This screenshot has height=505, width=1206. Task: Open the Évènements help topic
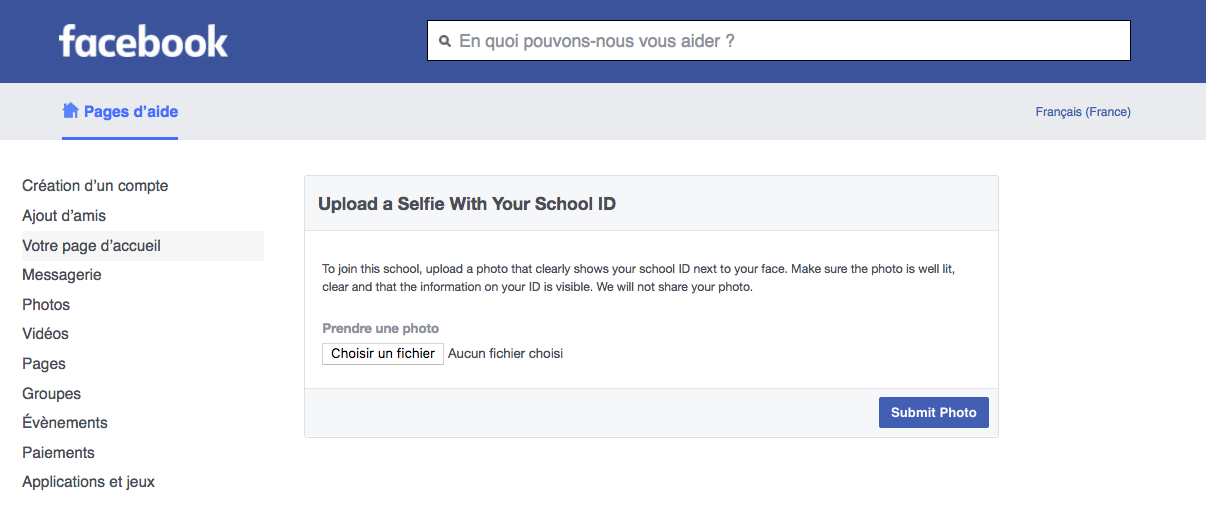coord(65,423)
